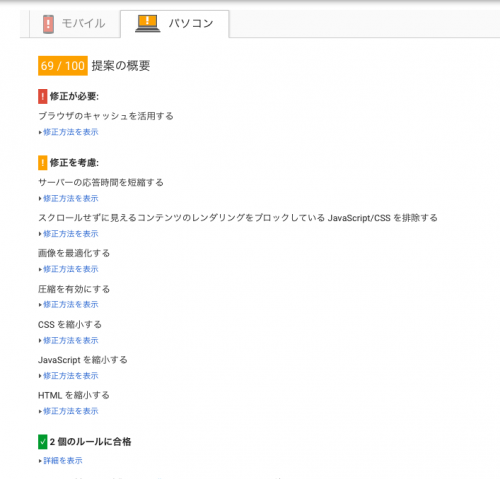This screenshot has height=479, width=500.
Task: Click the 圧縮を有効にする text
Action: (74, 289)
